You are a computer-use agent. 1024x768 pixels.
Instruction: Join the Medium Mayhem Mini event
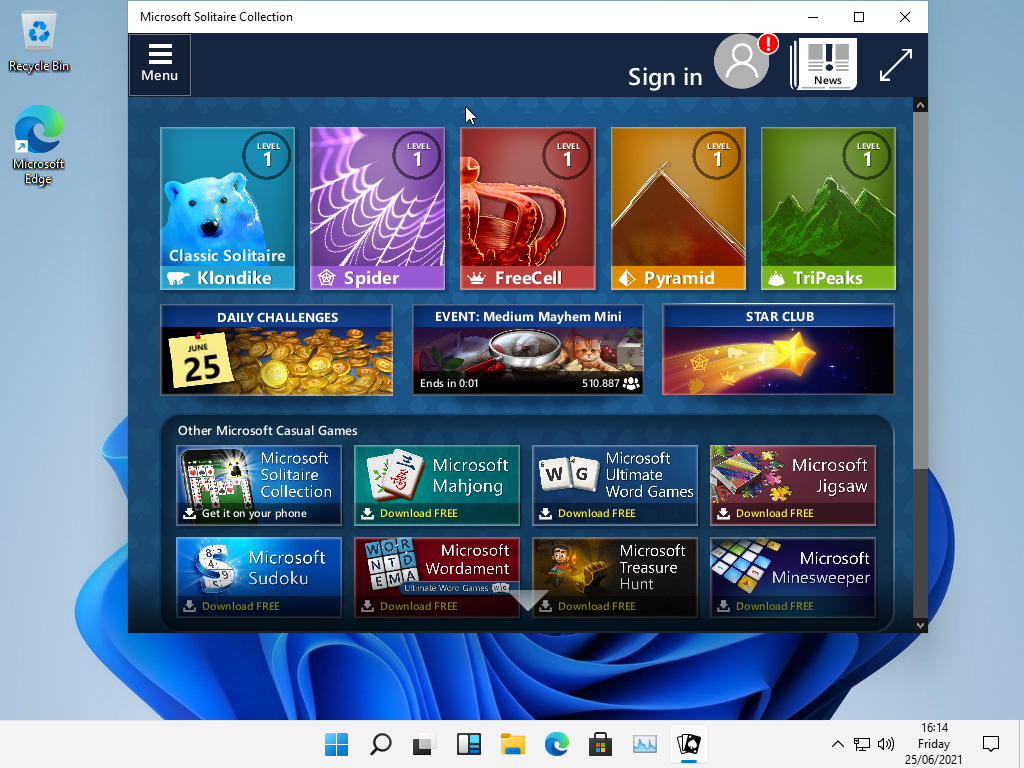(527, 350)
